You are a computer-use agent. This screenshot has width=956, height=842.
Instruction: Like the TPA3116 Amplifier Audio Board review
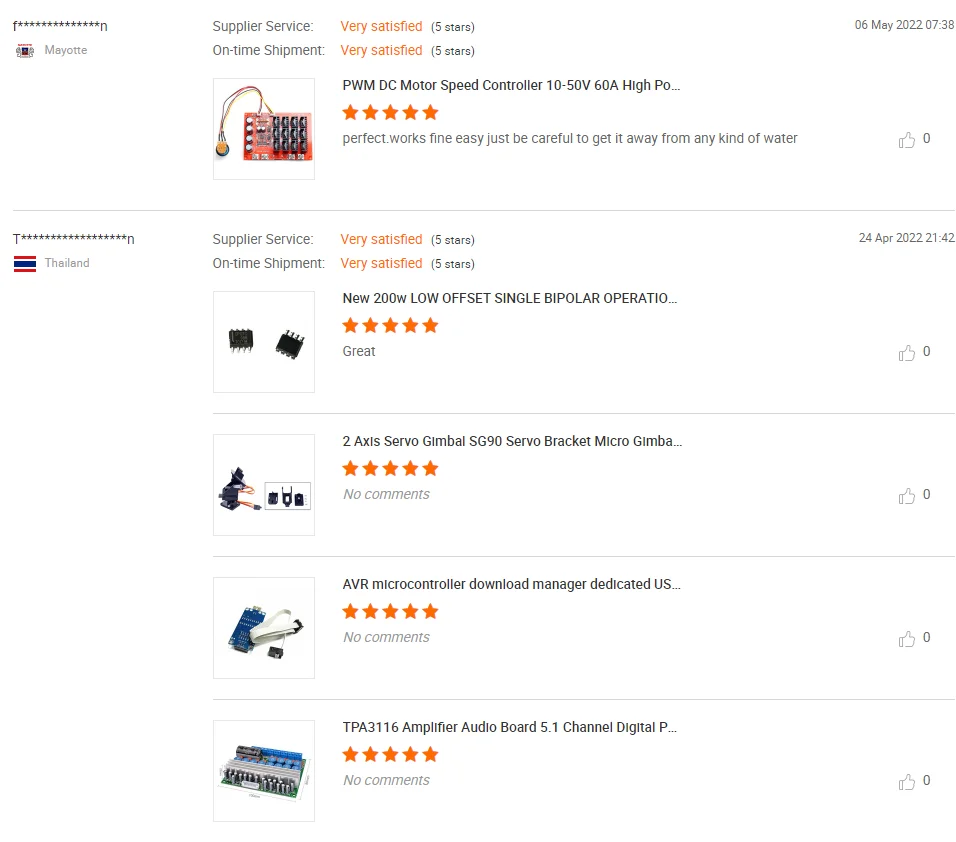[x=907, y=782]
